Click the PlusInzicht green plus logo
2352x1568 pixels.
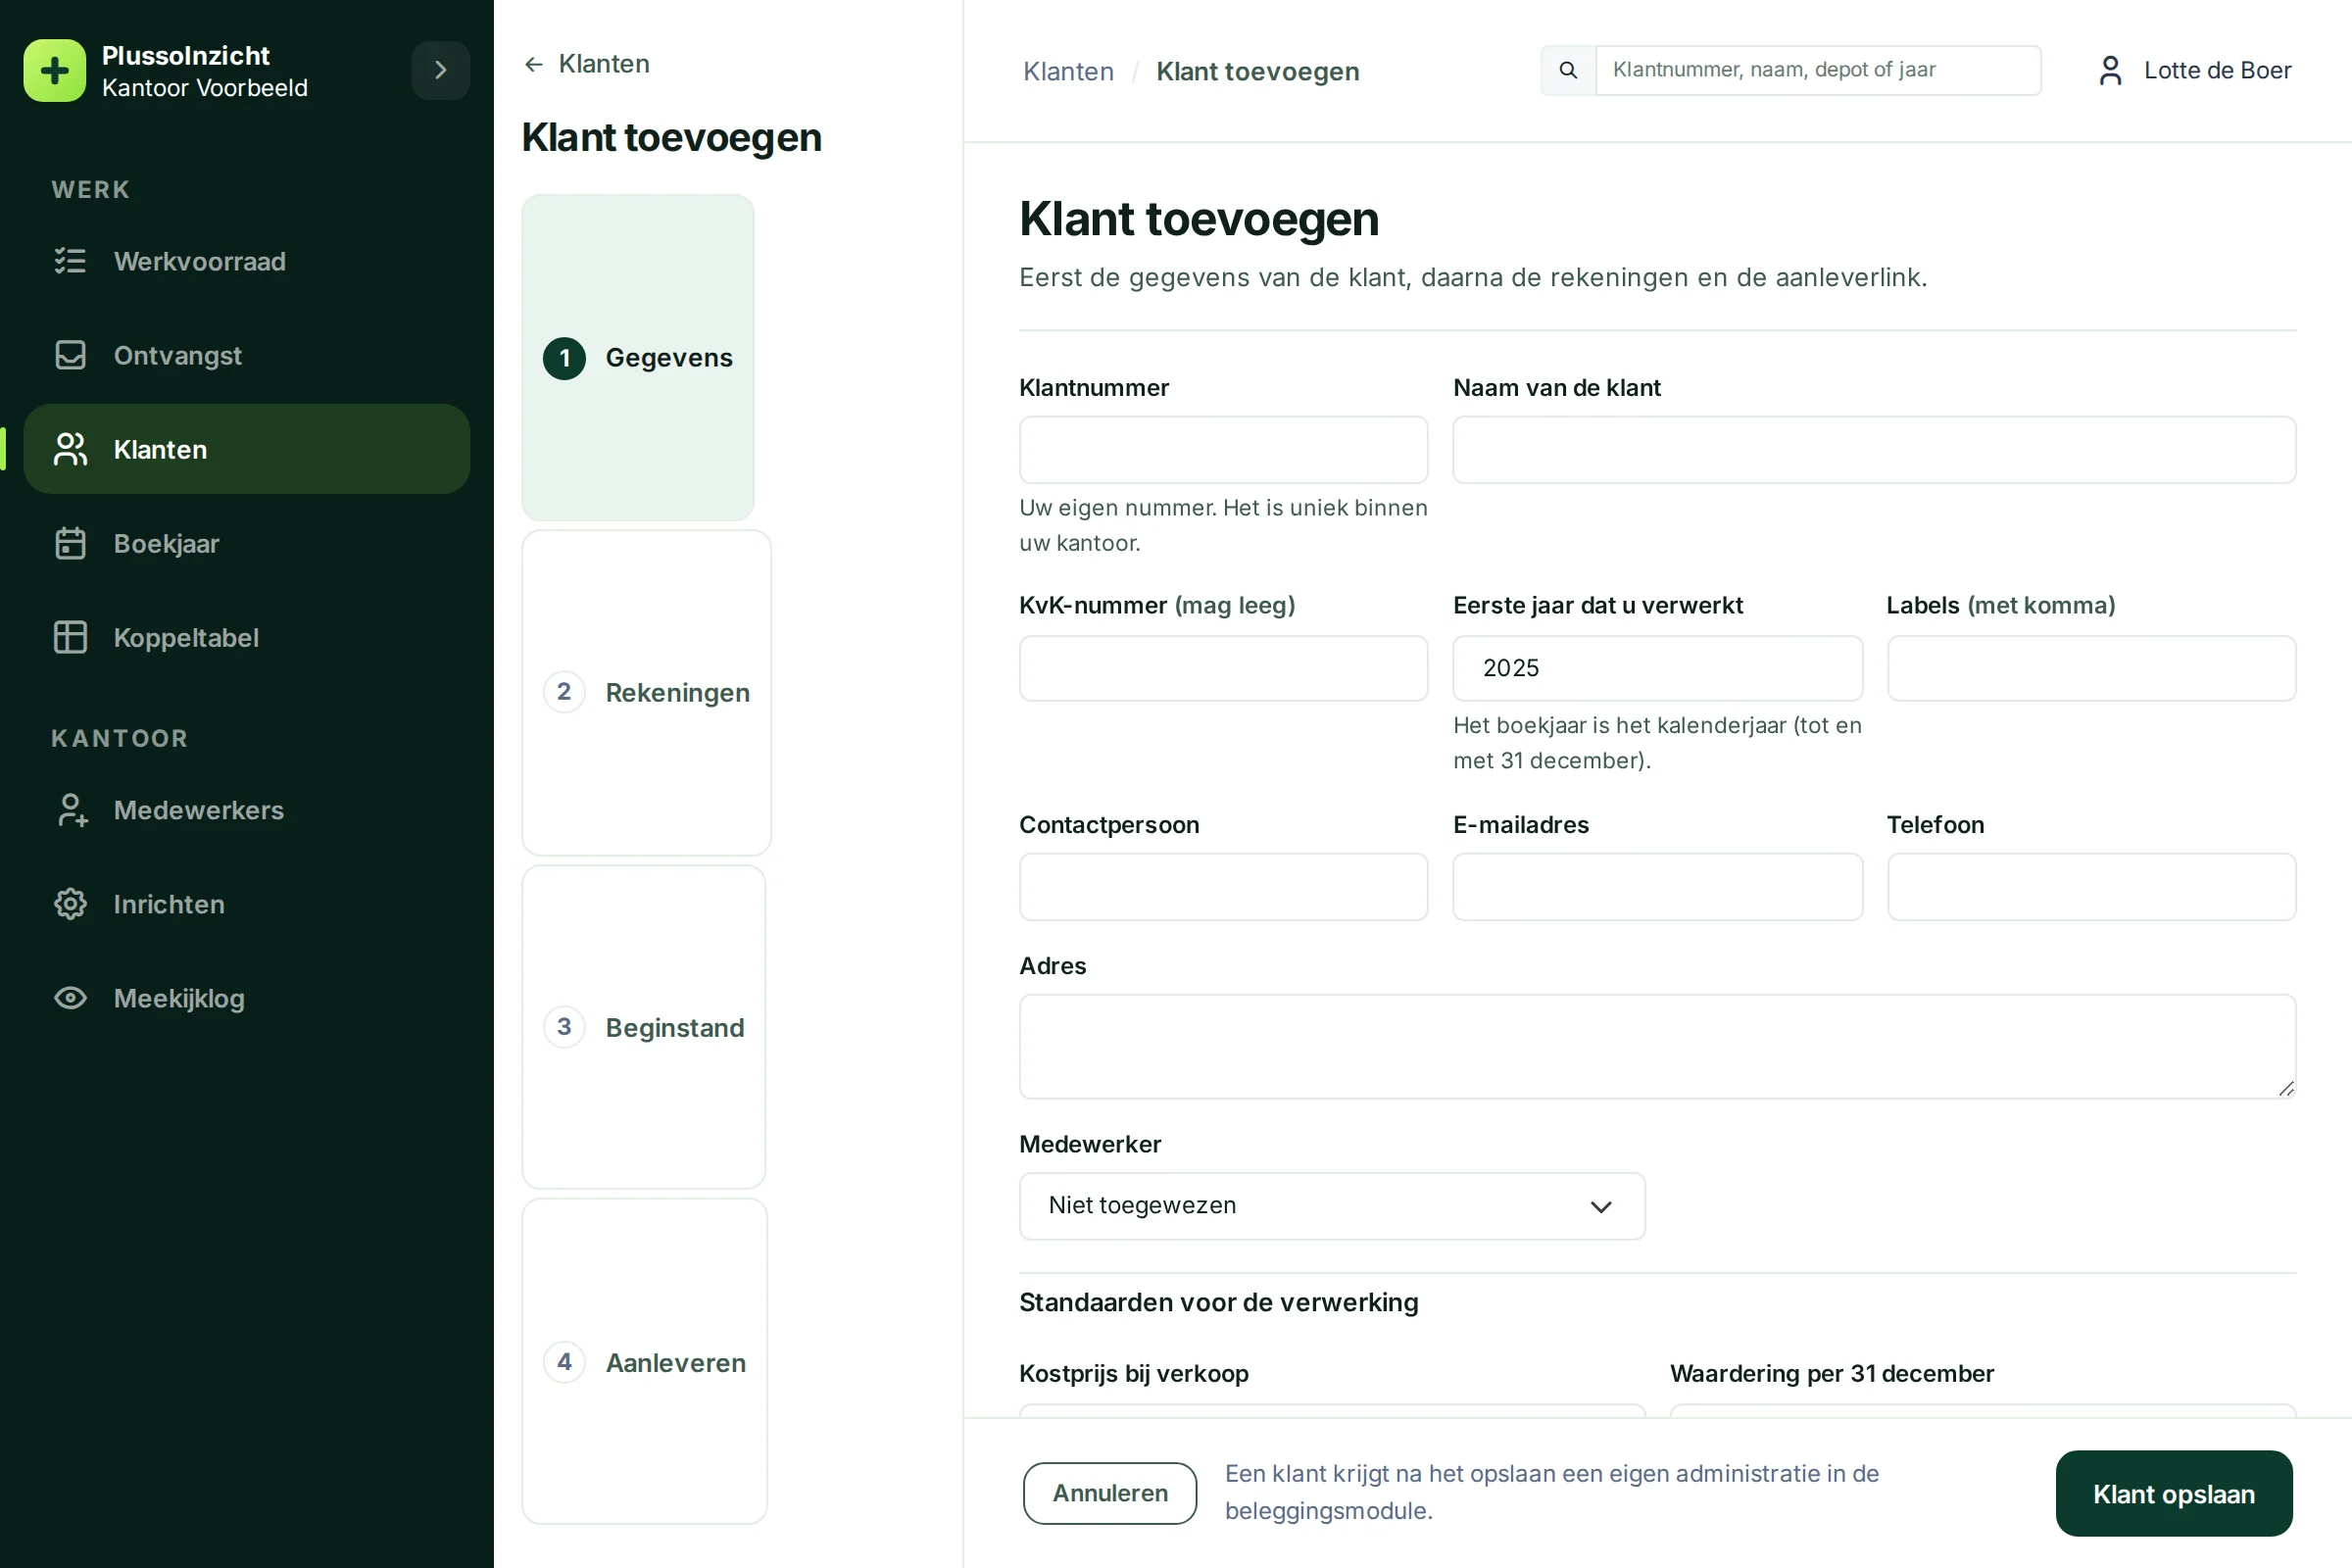point(55,71)
